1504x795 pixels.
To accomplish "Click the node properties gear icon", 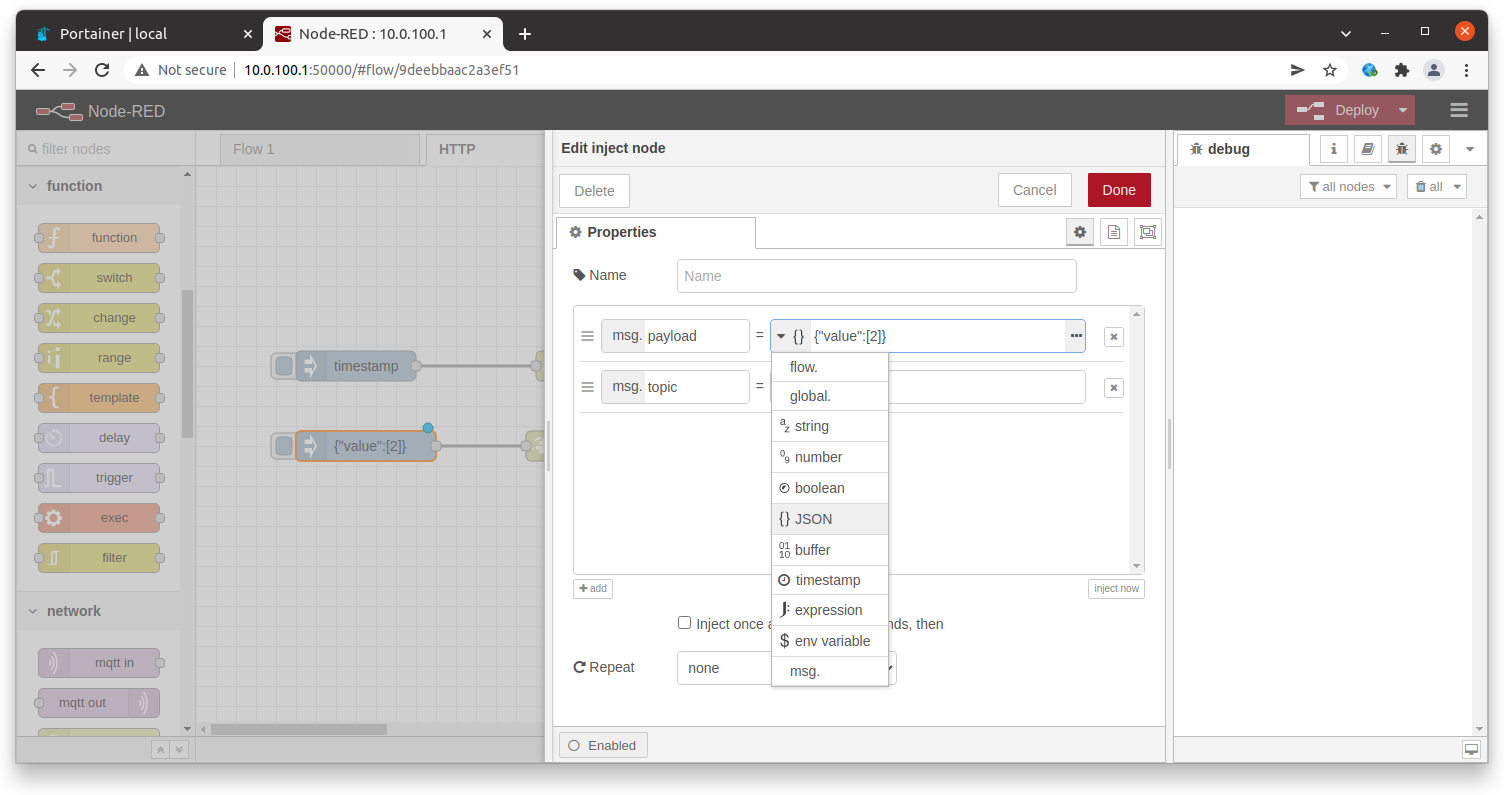I will (1079, 232).
